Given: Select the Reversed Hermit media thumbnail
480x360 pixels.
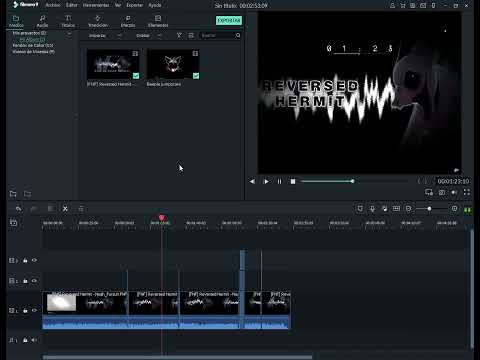Looking at the screenshot, I should click(x=113, y=64).
